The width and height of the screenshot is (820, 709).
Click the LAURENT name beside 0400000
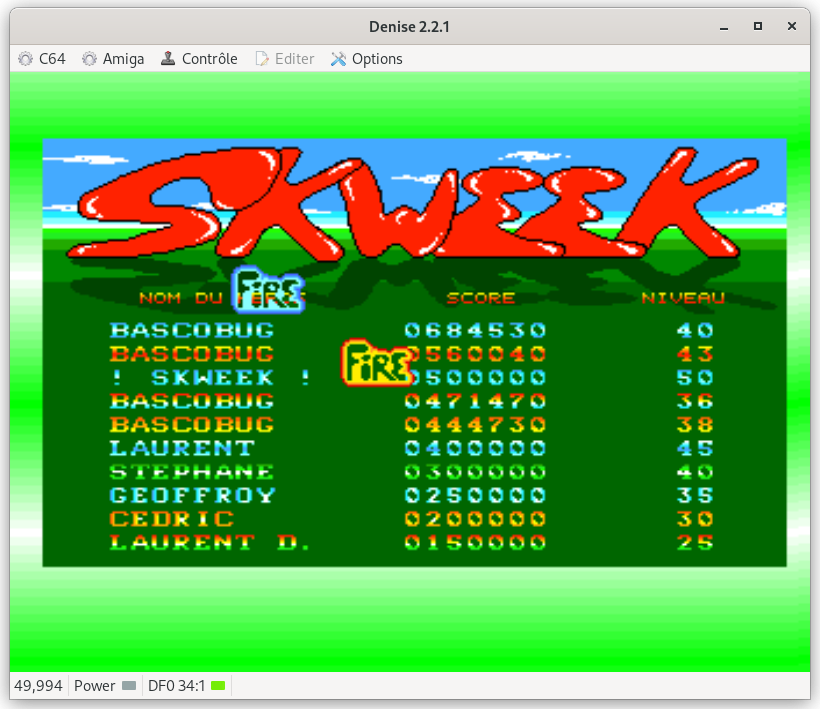click(182, 448)
